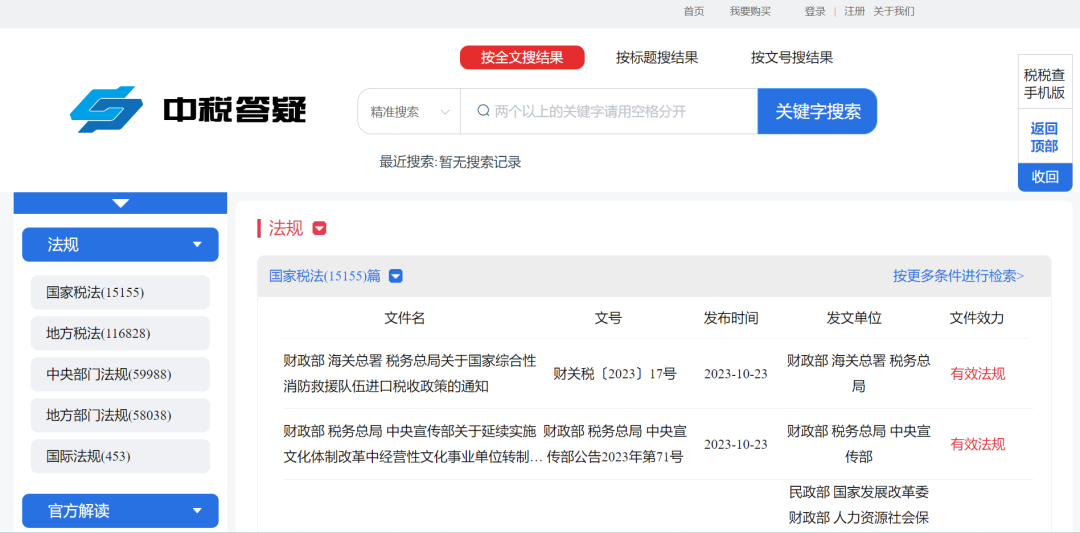The image size is (1080, 533).
Task: Select 国家税法(15155) in the sidebar
Action: click(x=121, y=293)
